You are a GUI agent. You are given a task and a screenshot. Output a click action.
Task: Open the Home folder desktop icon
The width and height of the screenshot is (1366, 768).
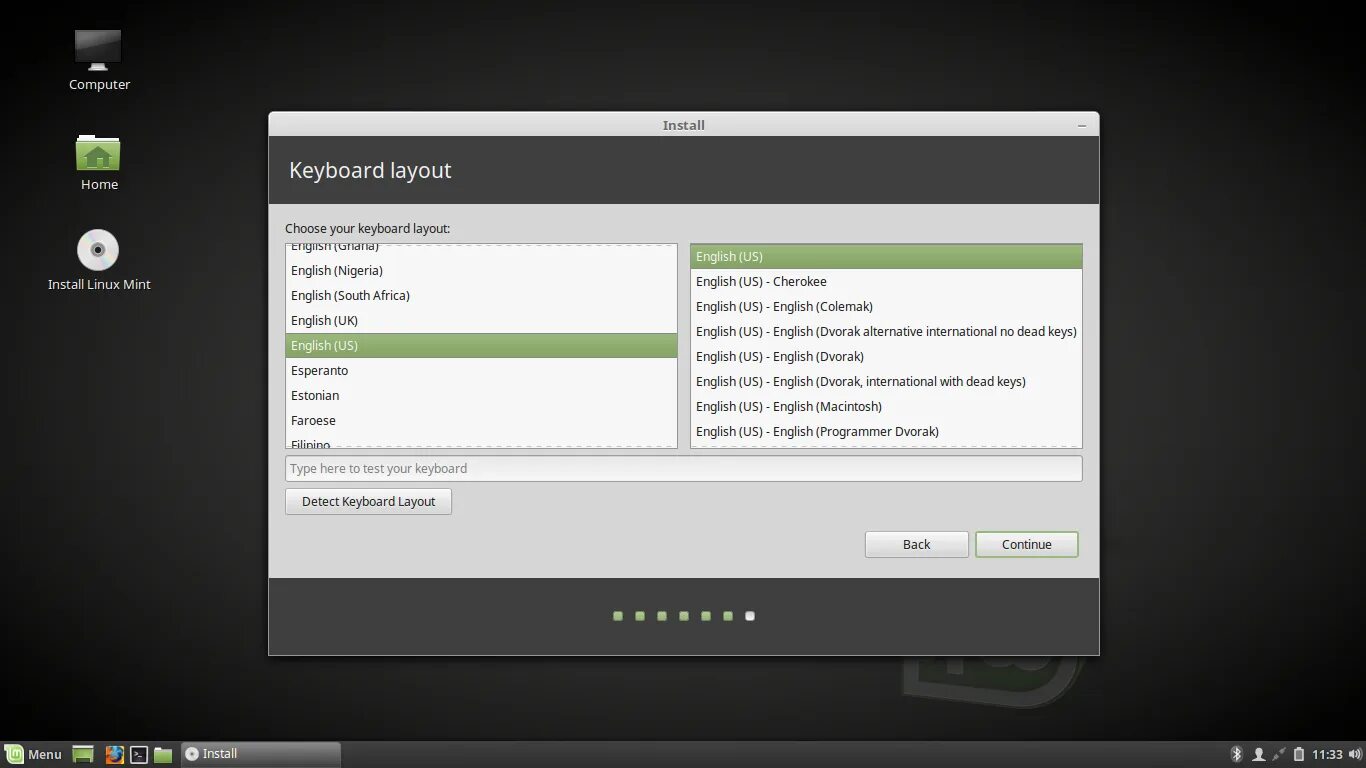click(99, 162)
